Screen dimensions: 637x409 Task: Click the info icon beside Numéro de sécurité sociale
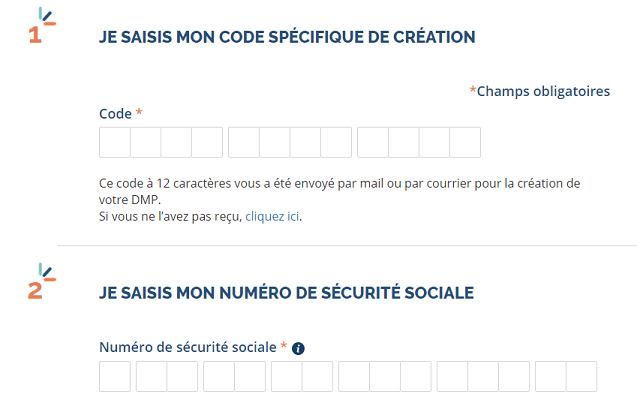(298, 348)
